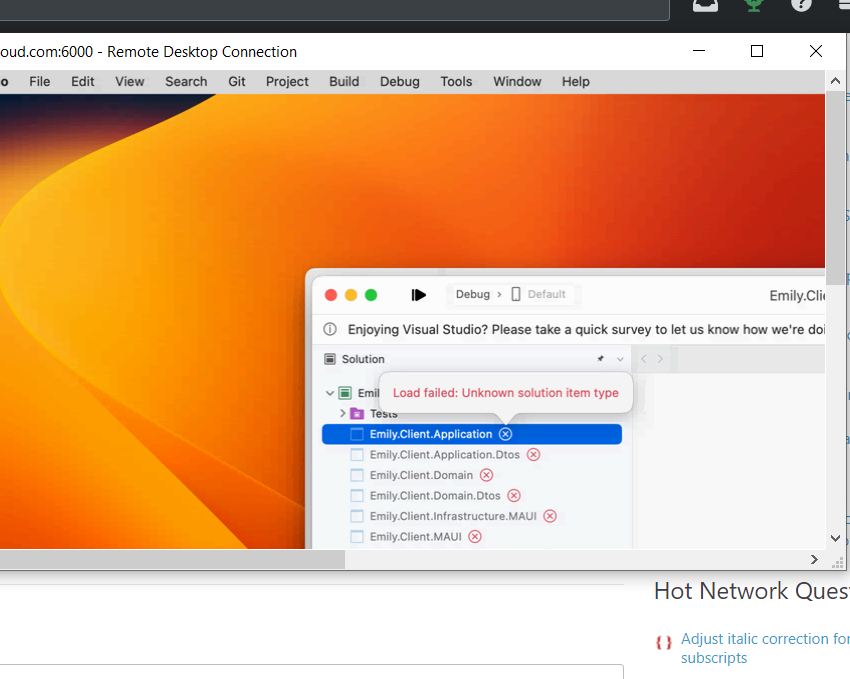The image size is (850, 679).
Task: Collapse the Emily solution root node
Action: 330,392
